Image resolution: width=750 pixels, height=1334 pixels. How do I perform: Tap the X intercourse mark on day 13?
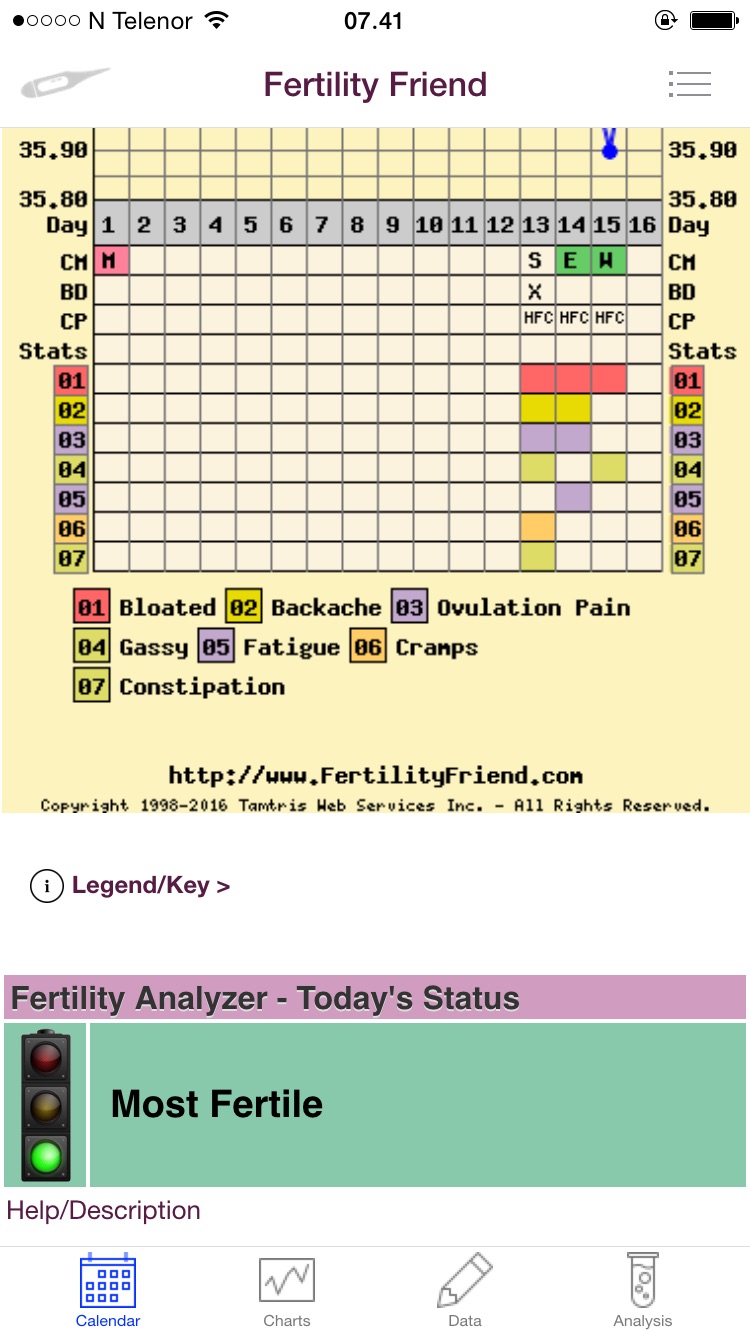pos(535,291)
